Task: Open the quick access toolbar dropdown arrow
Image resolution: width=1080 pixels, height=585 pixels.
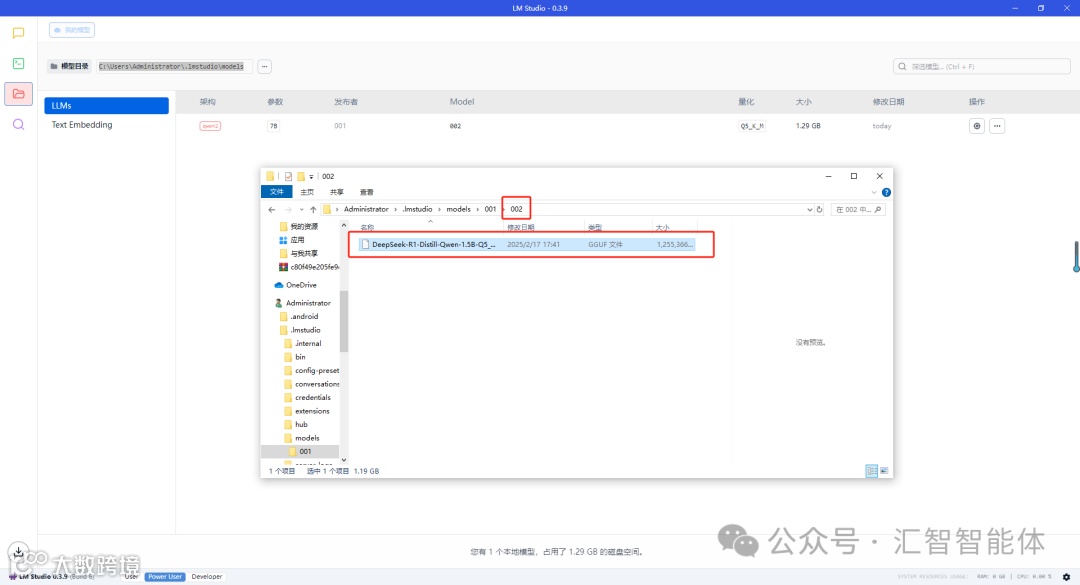Action: coord(311,176)
